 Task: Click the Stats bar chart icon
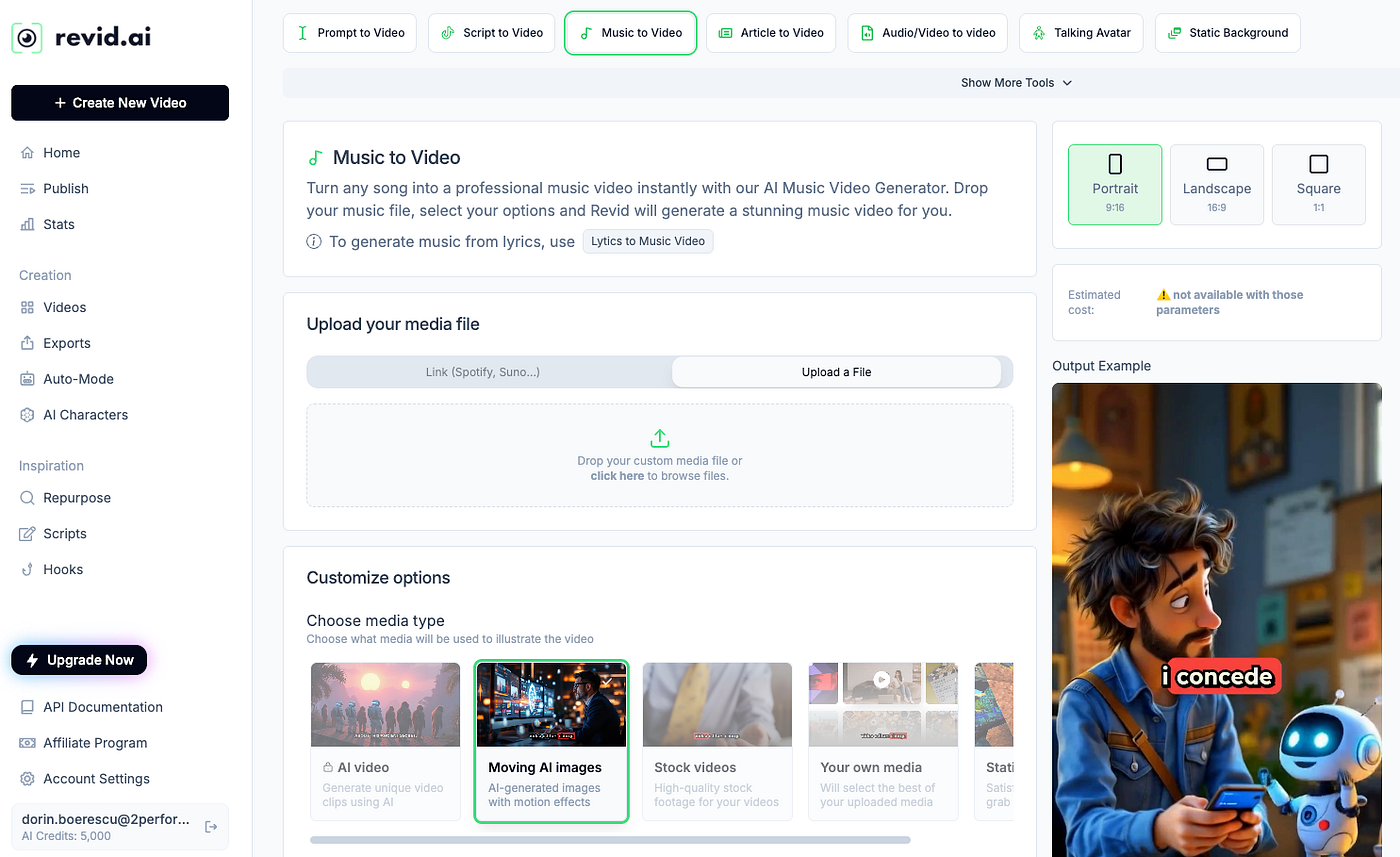pyautogui.click(x=27, y=225)
